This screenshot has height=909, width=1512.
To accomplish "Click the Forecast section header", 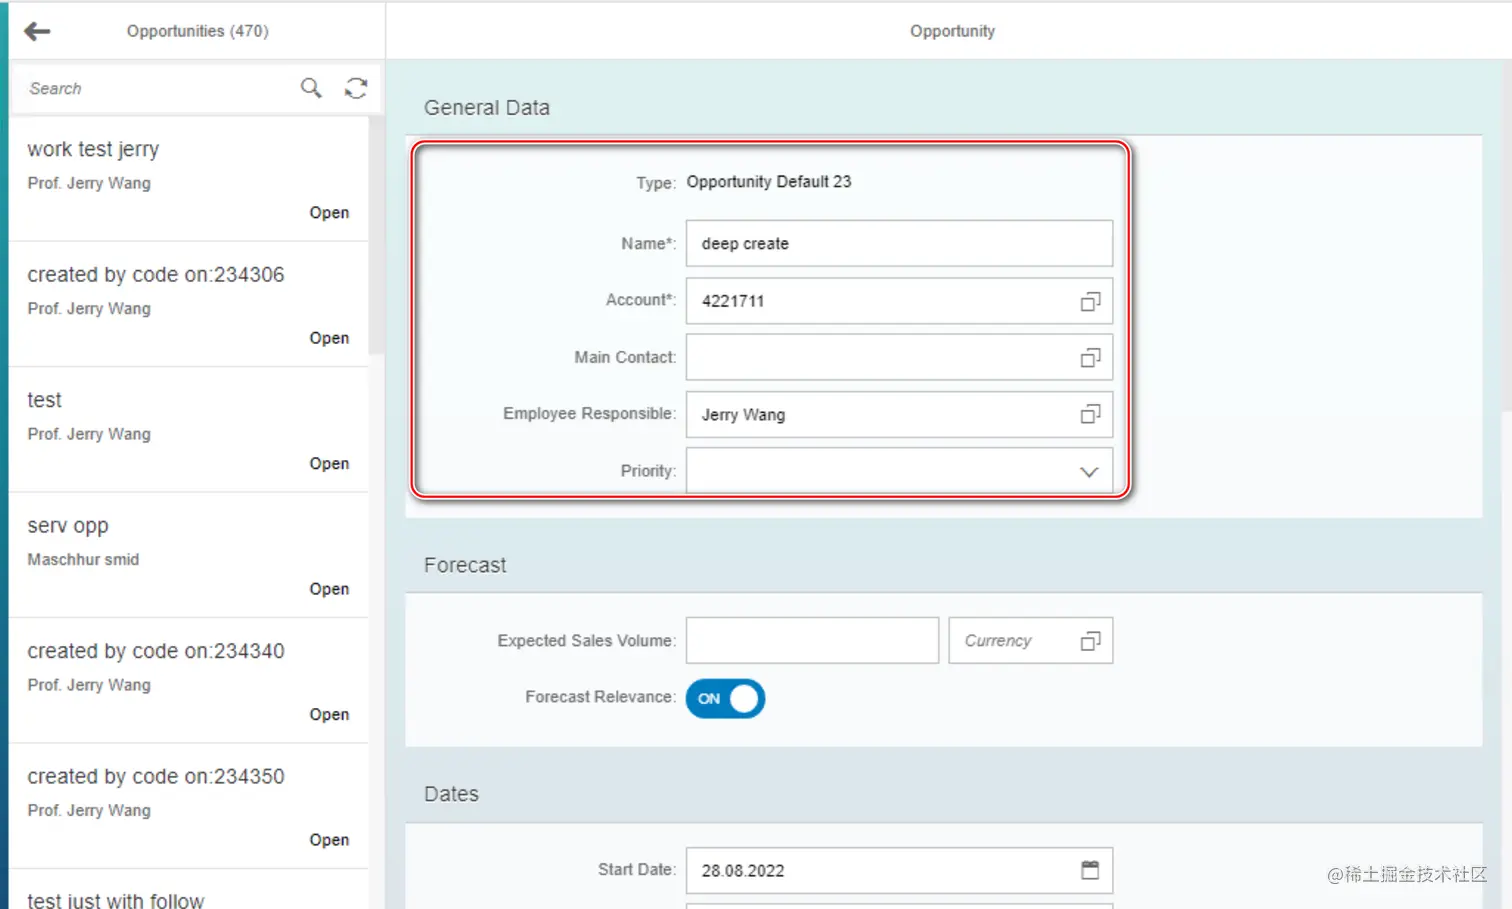I will [x=465, y=565].
